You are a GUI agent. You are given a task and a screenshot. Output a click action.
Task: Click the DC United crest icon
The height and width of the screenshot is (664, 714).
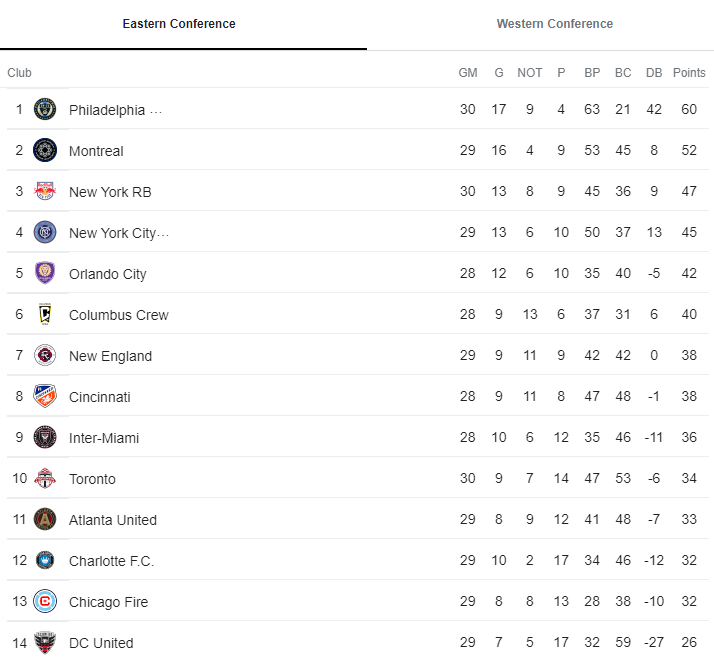click(45, 642)
